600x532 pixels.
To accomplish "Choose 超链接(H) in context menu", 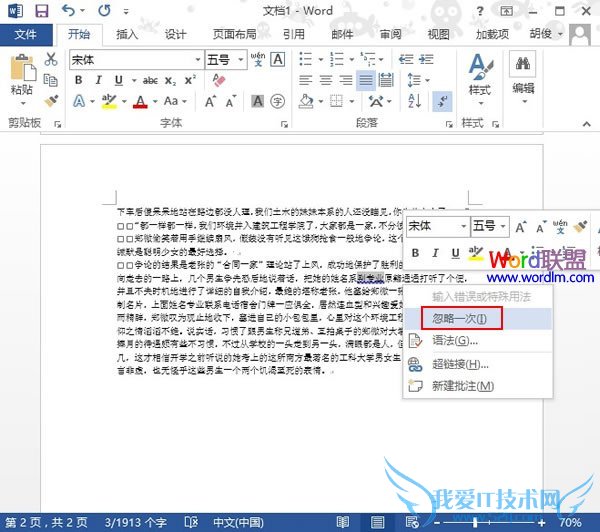I will tap(478, 364).
